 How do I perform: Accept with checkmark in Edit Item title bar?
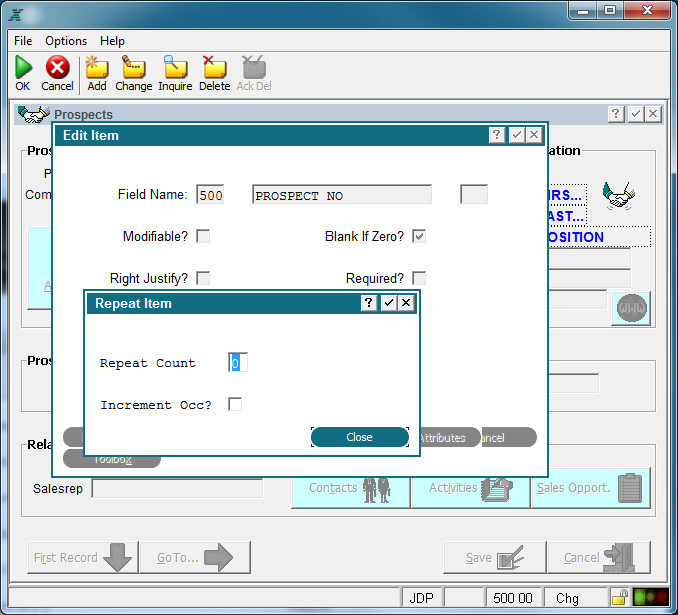click(517, 135)
